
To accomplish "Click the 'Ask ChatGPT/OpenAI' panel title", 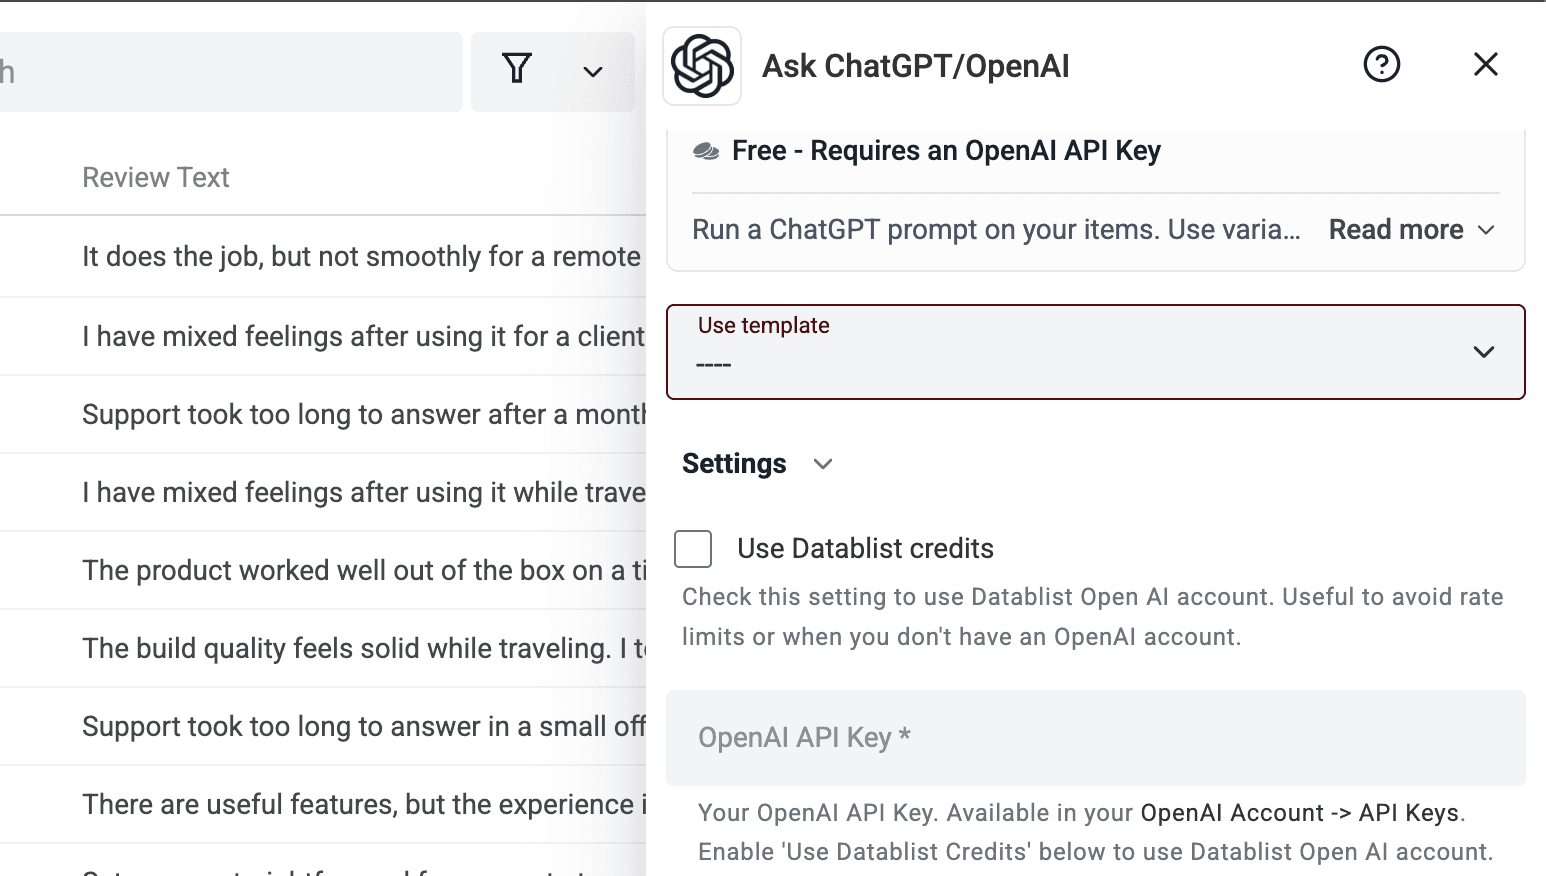I will click(916, 66).
